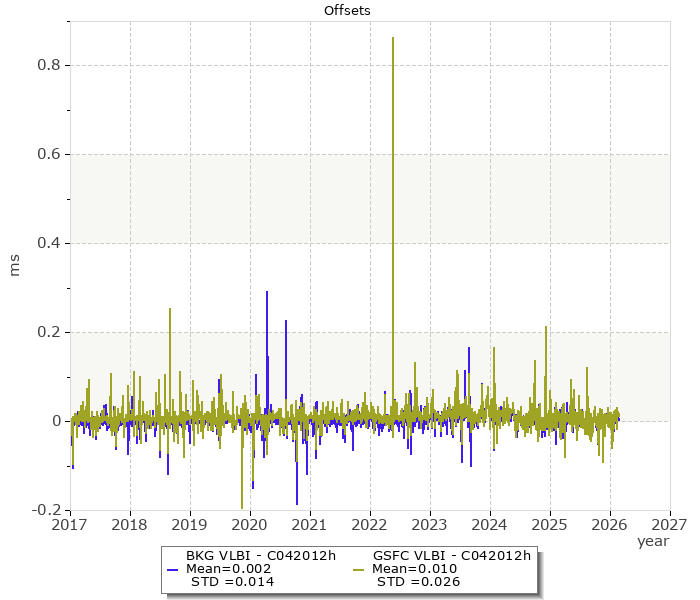Click the top of the tallest 2022 olive spike
The height and width of the screenshot is (600, 700).
[393, 38]
